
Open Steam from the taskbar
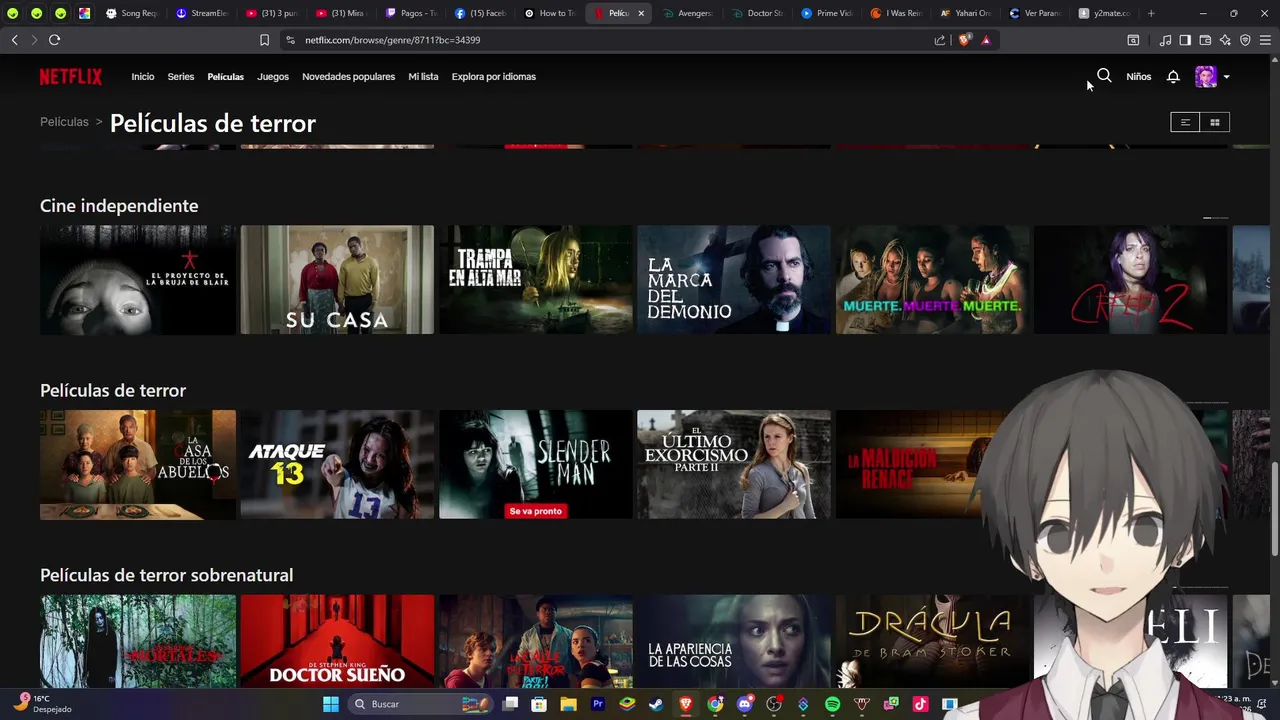click(x=656, y=704)
